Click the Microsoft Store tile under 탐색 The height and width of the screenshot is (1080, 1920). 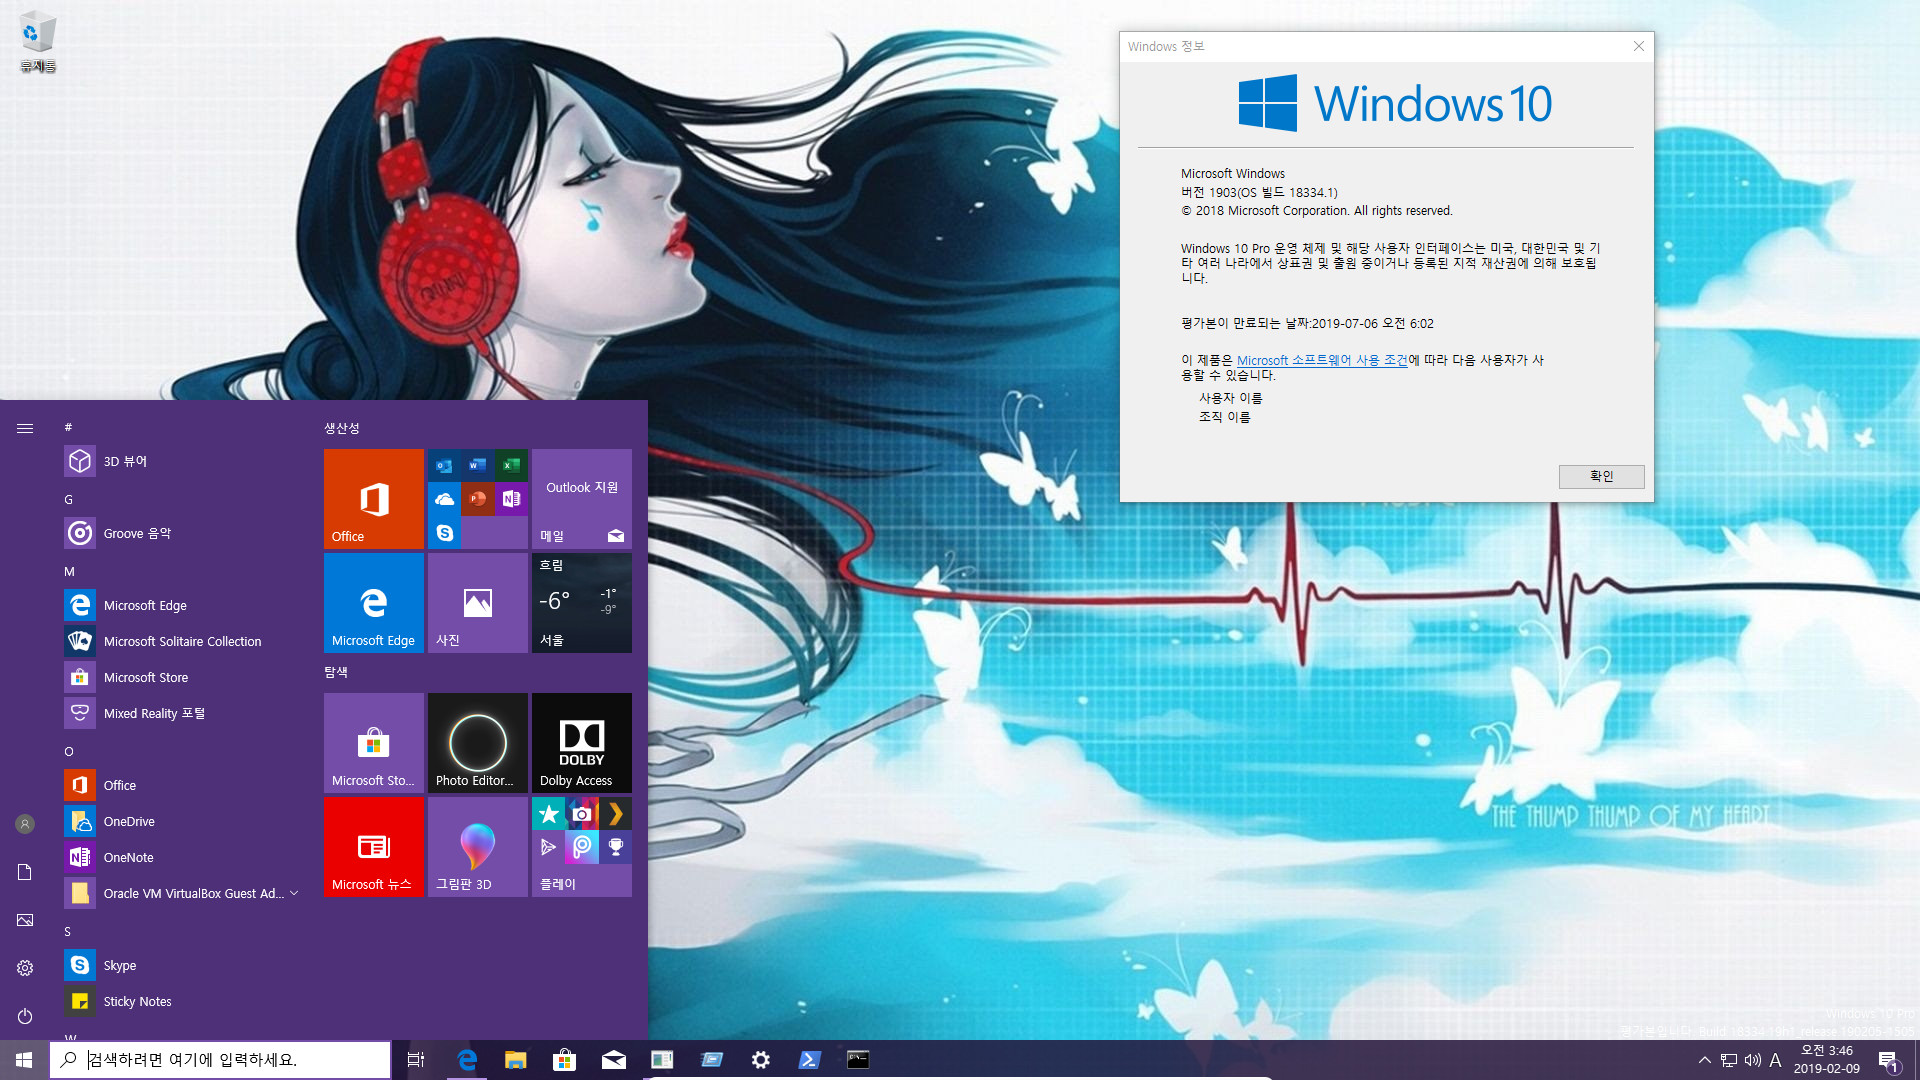click(x=374, y=743)
